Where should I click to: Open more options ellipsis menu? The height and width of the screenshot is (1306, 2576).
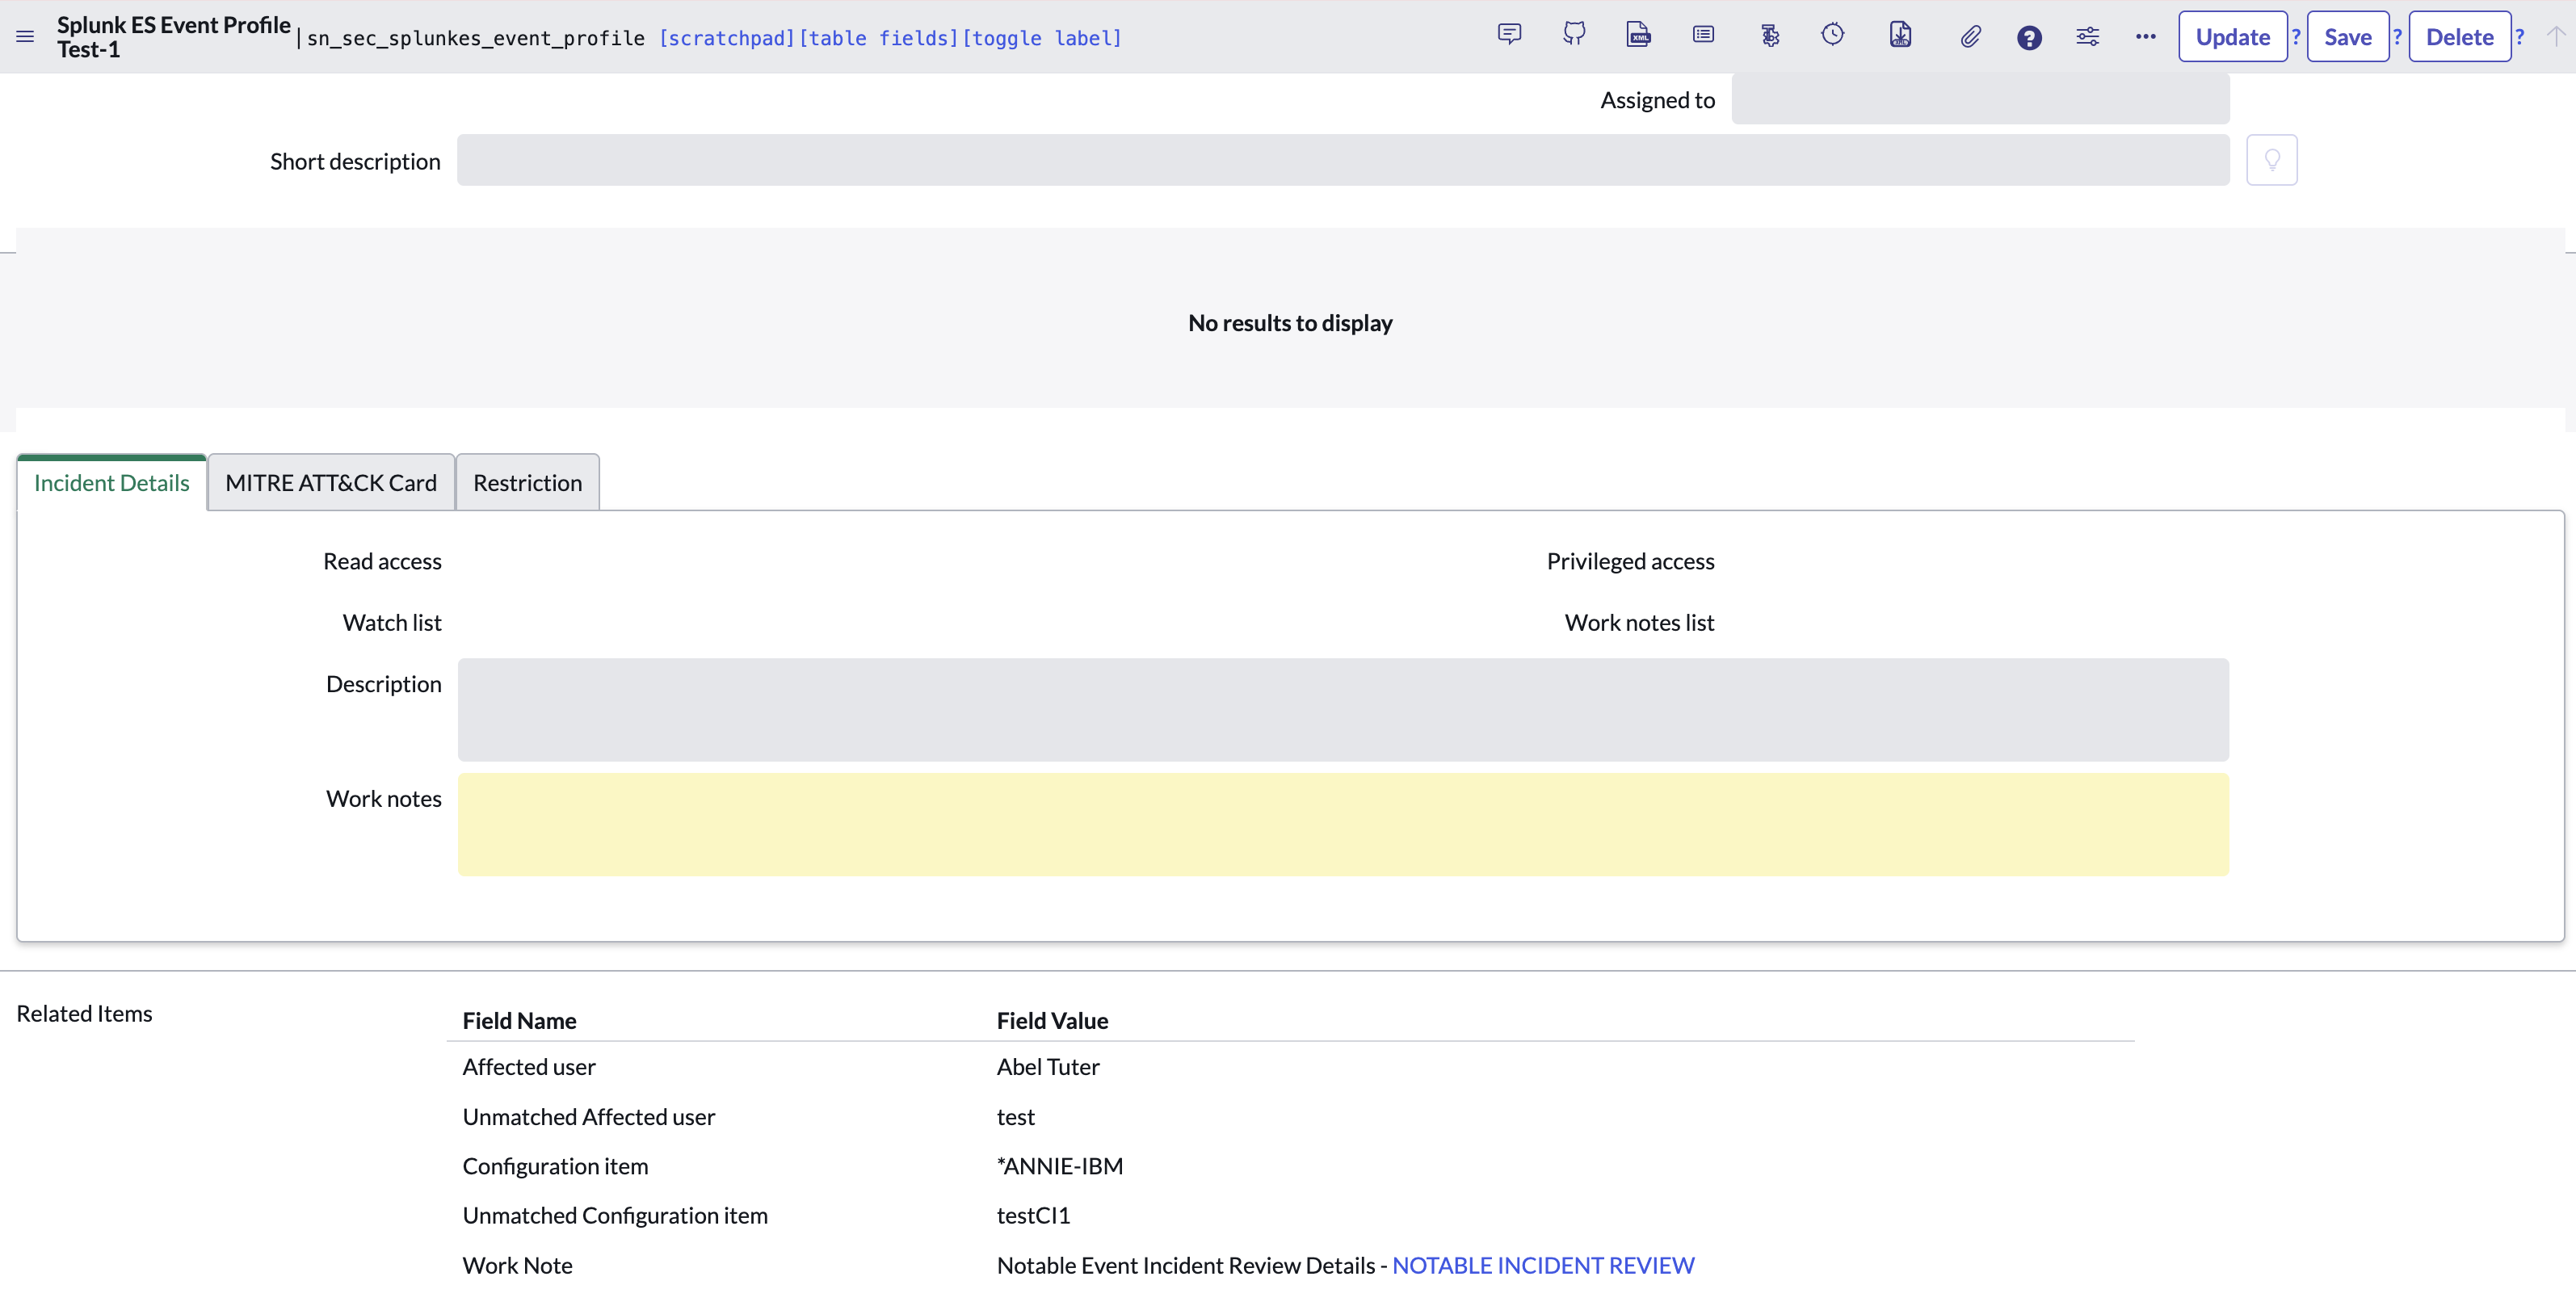pos(2145,37)
